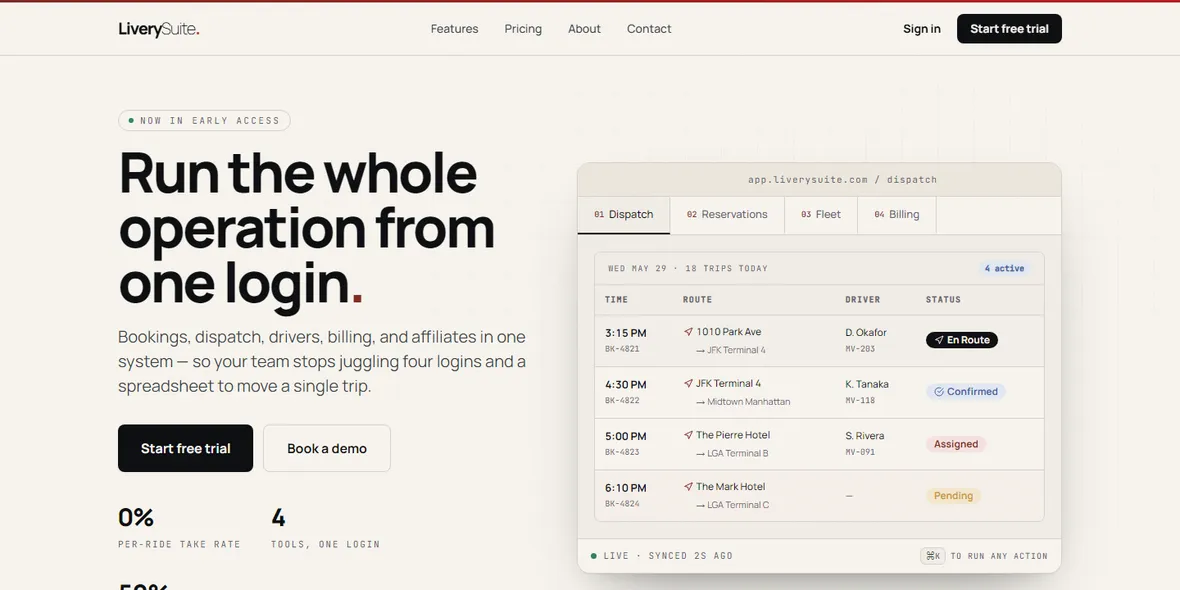Click the arrow icon beside The Pierre Hotel
The image size is (1180, 590).
(x=688, y=435)
